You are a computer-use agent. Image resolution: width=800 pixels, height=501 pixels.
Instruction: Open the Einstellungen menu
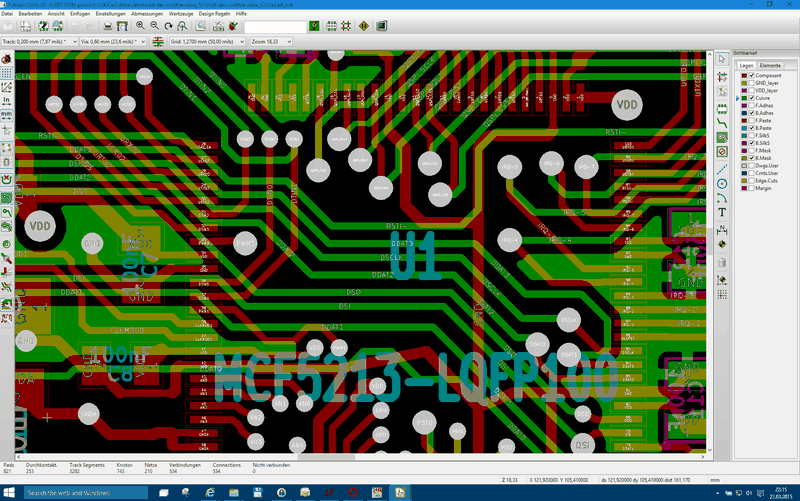pos(111,14)
